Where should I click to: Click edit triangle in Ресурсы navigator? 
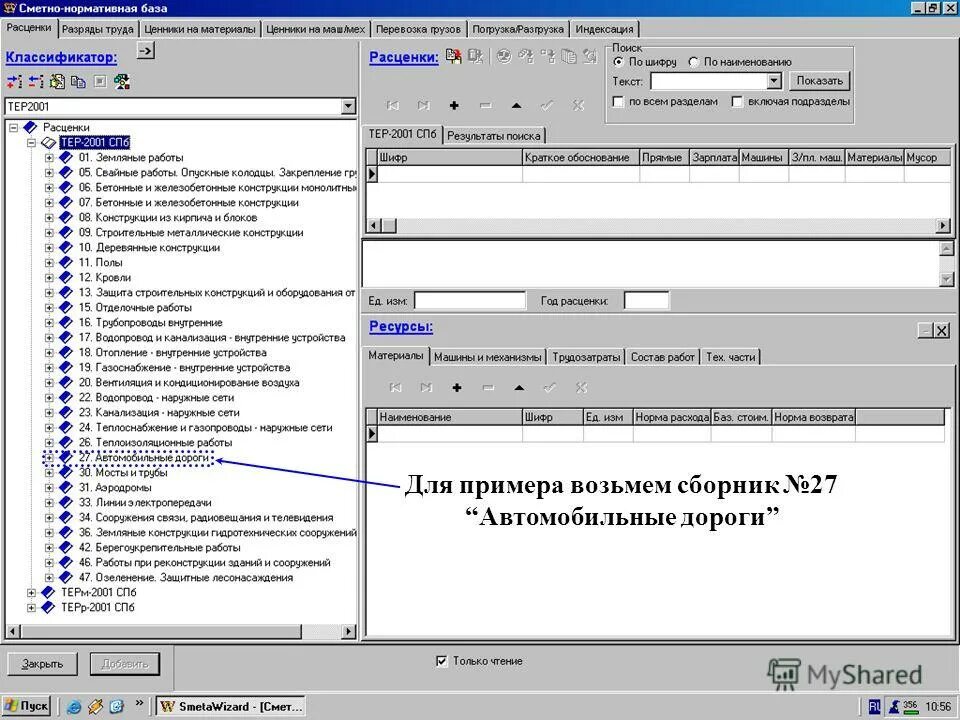[x=519, y=388]
